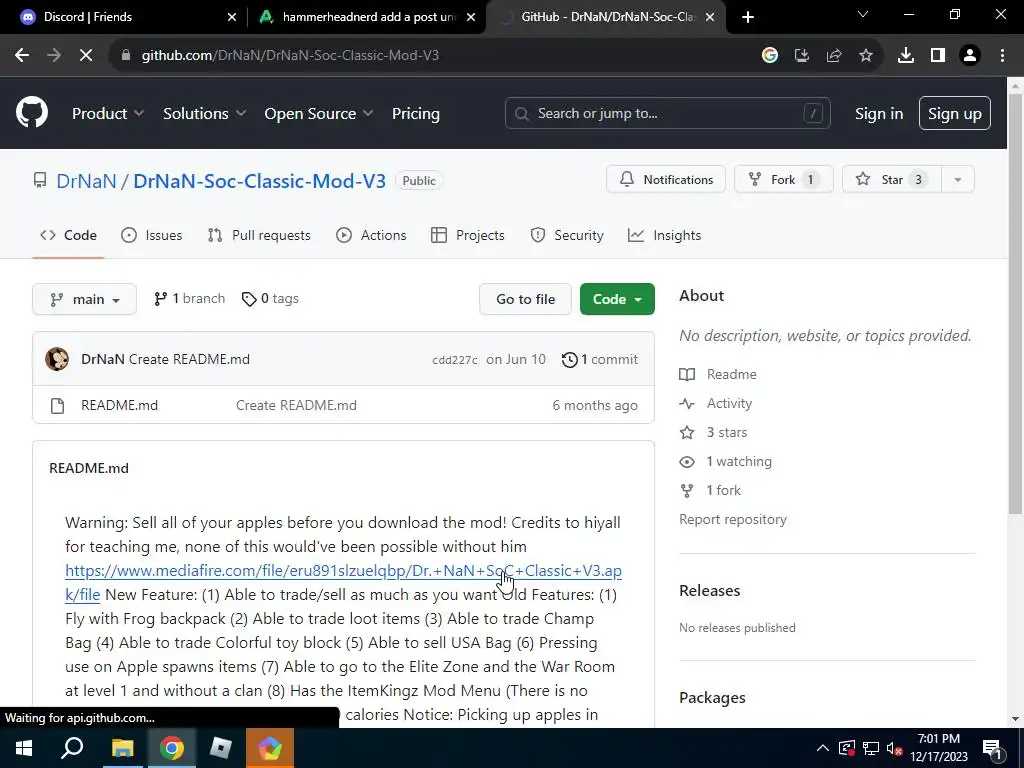Click the Sign up button

point(955,114)
